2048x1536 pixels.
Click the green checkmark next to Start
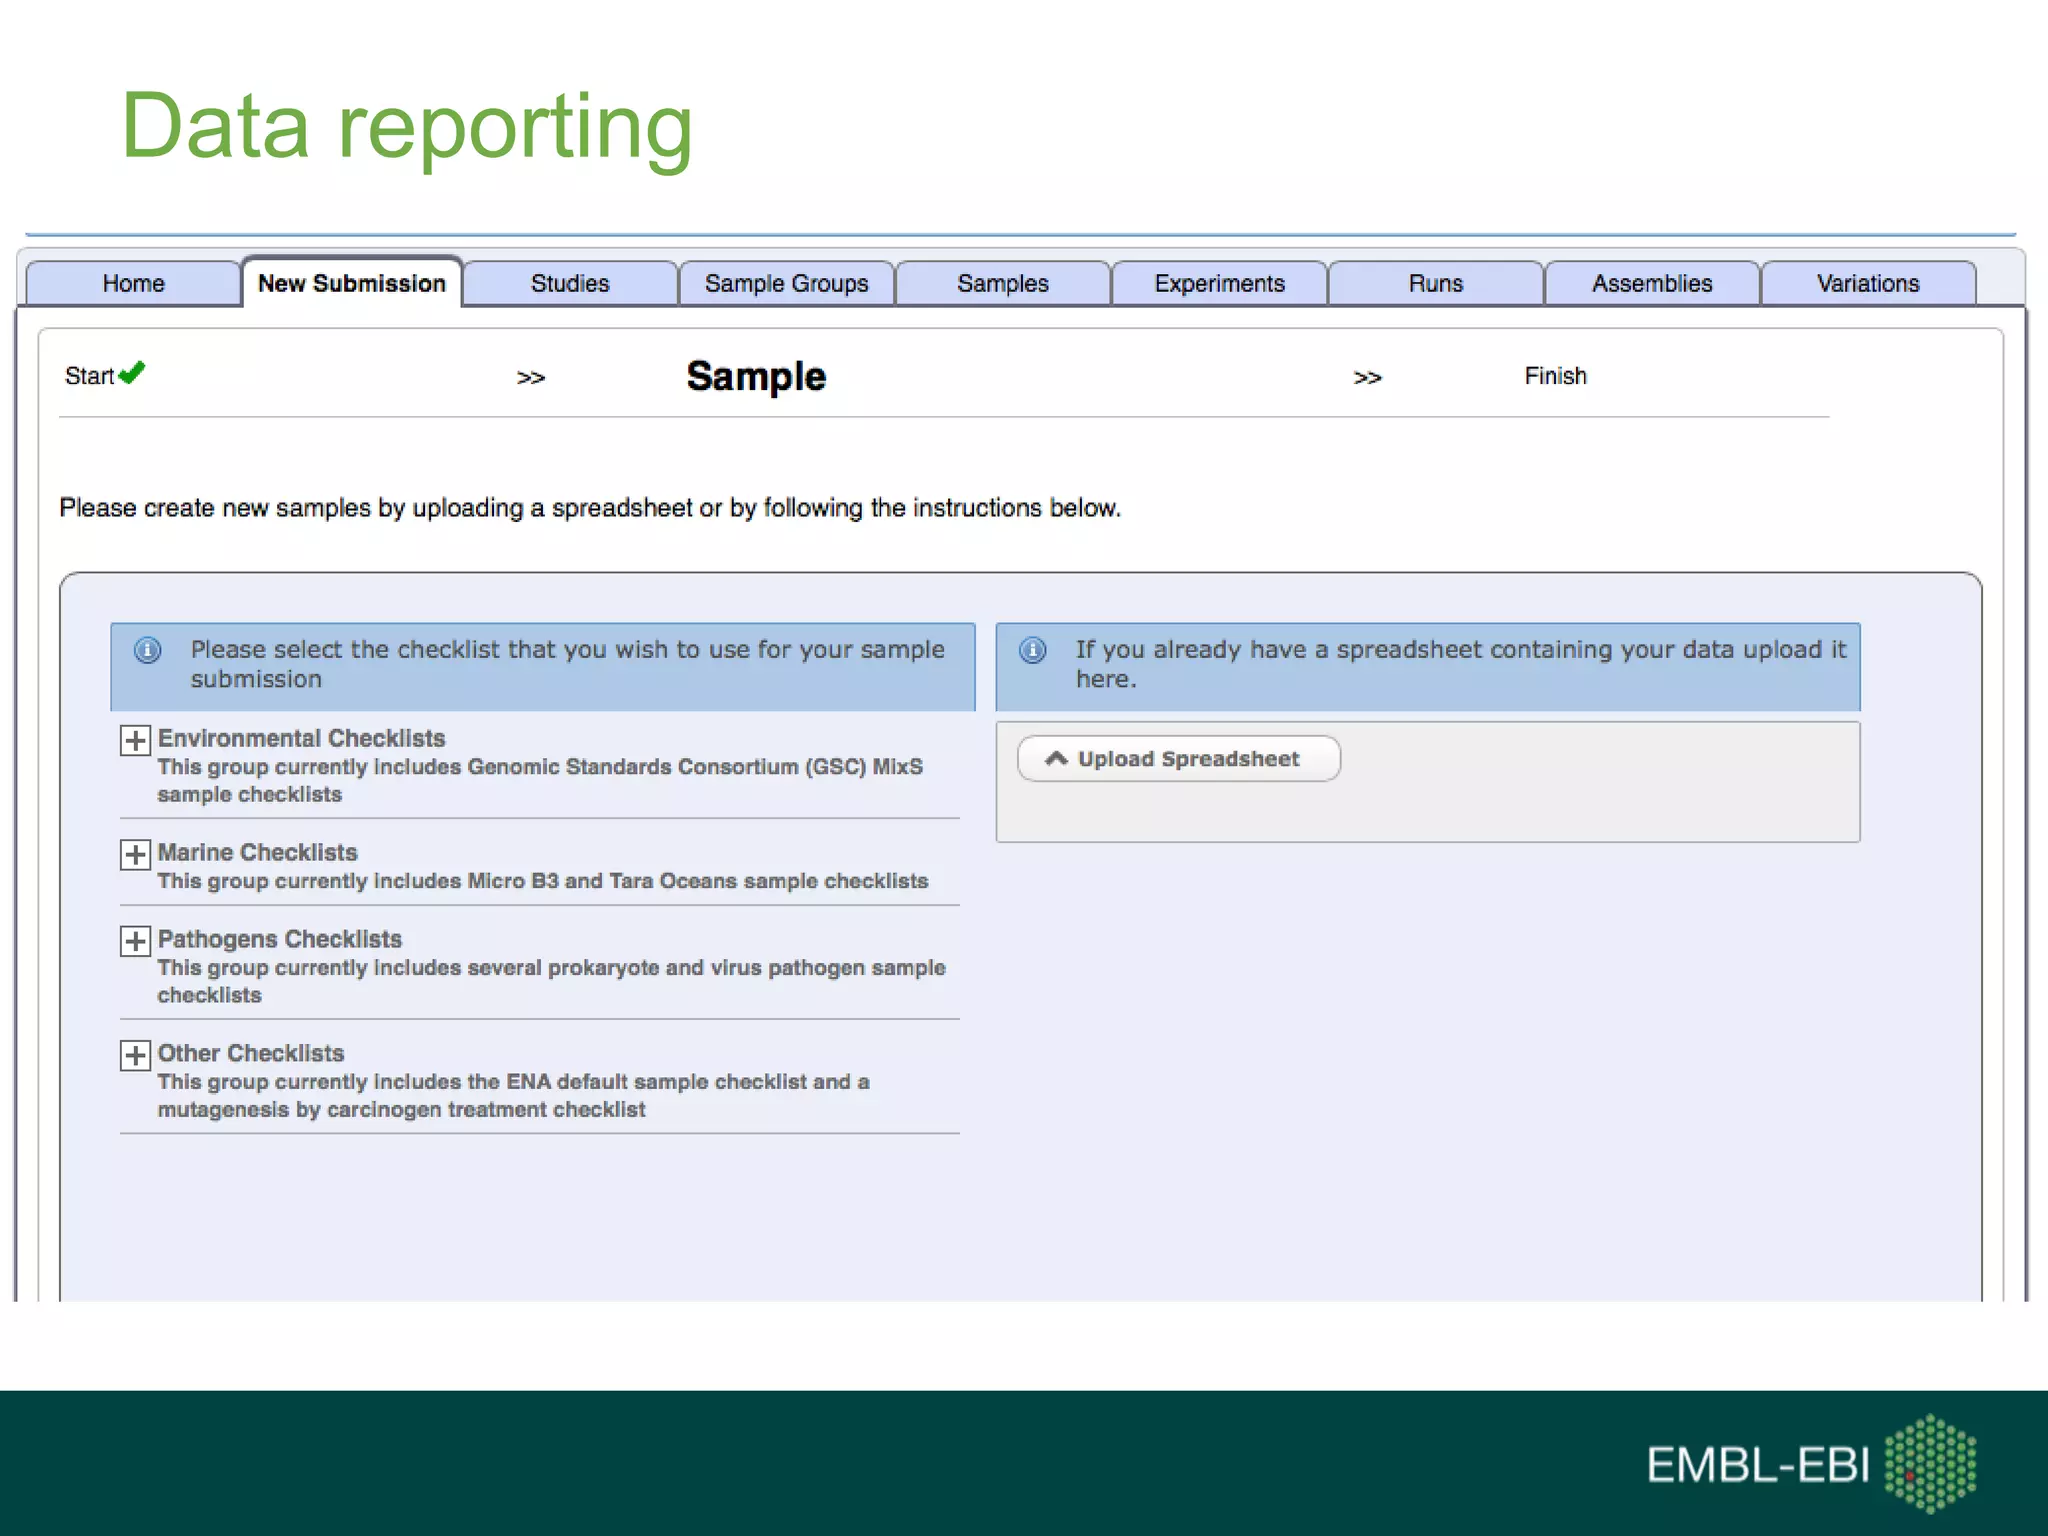(133, 373)
